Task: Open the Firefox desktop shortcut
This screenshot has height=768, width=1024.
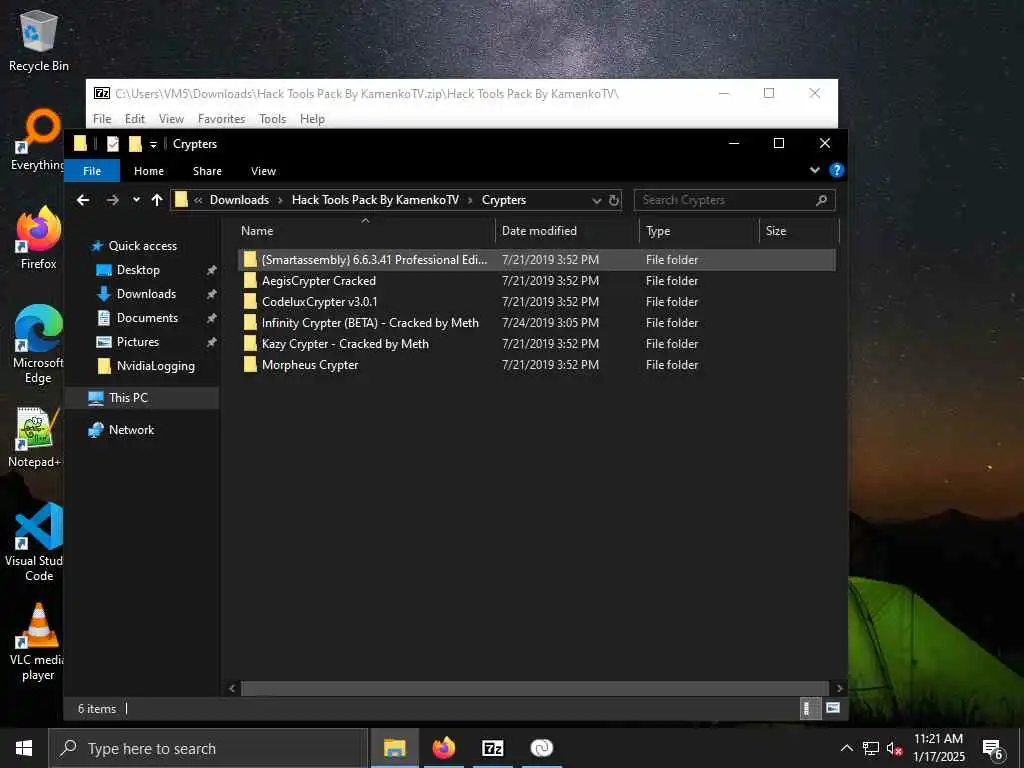Action: (39, 238)
